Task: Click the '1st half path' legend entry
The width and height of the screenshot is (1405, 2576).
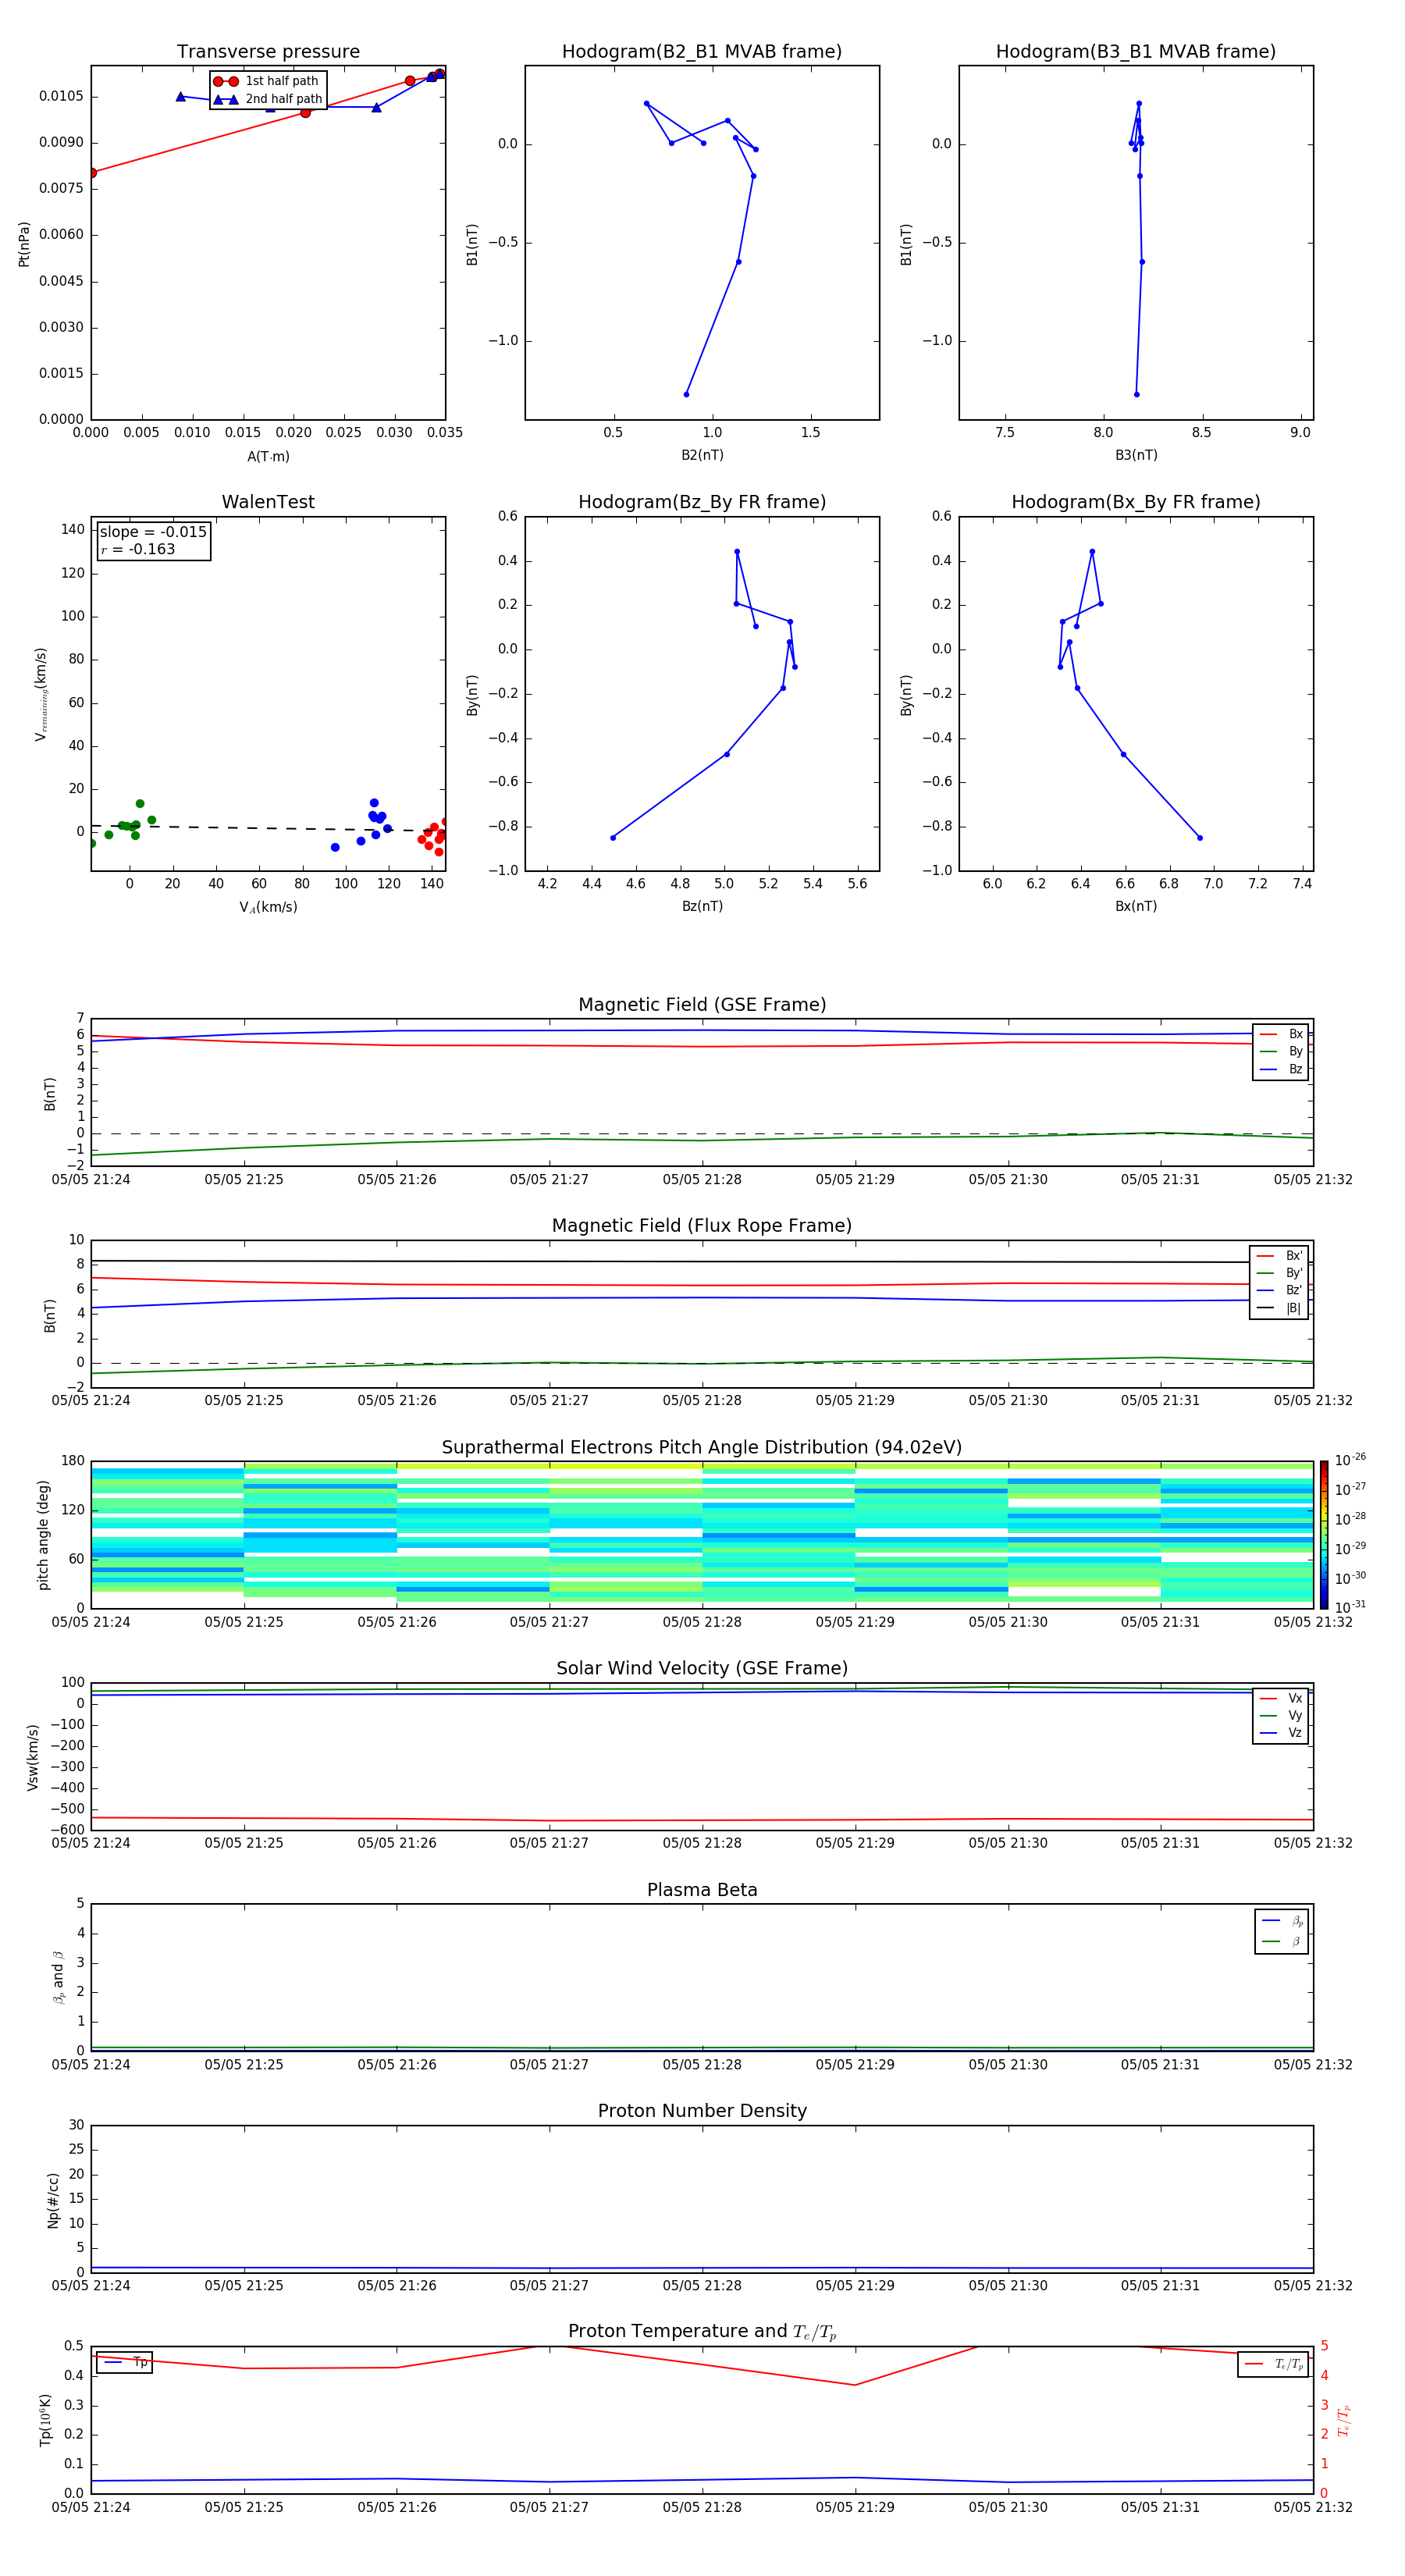Action: click(x=267, y=81)
